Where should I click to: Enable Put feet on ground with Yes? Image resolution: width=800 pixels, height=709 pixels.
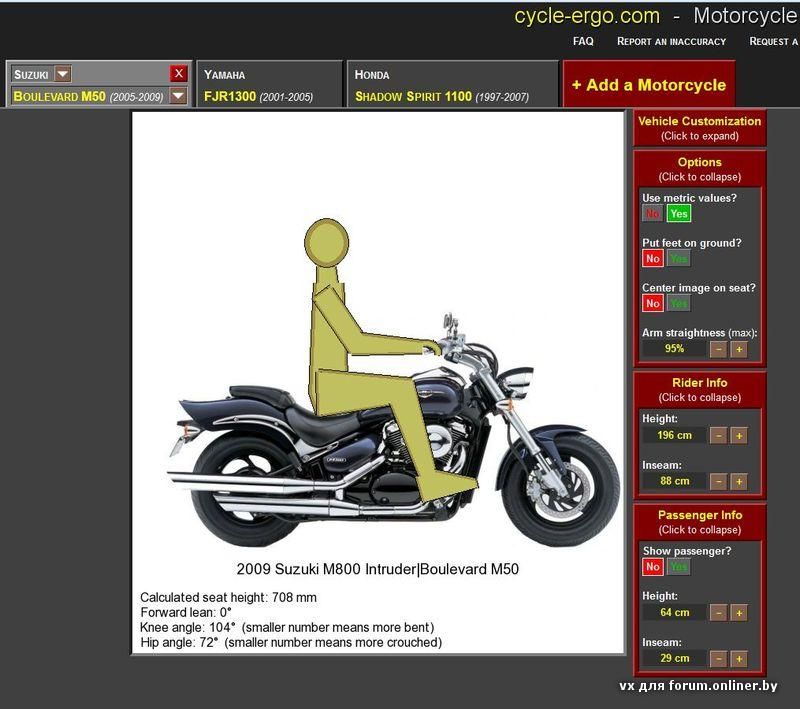tap(679, 258)
